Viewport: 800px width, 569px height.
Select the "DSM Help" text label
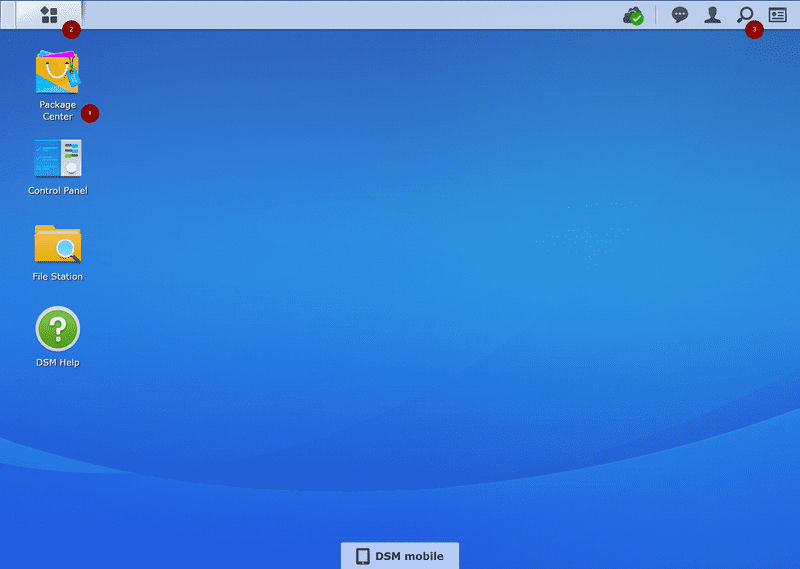pos(57,363)
